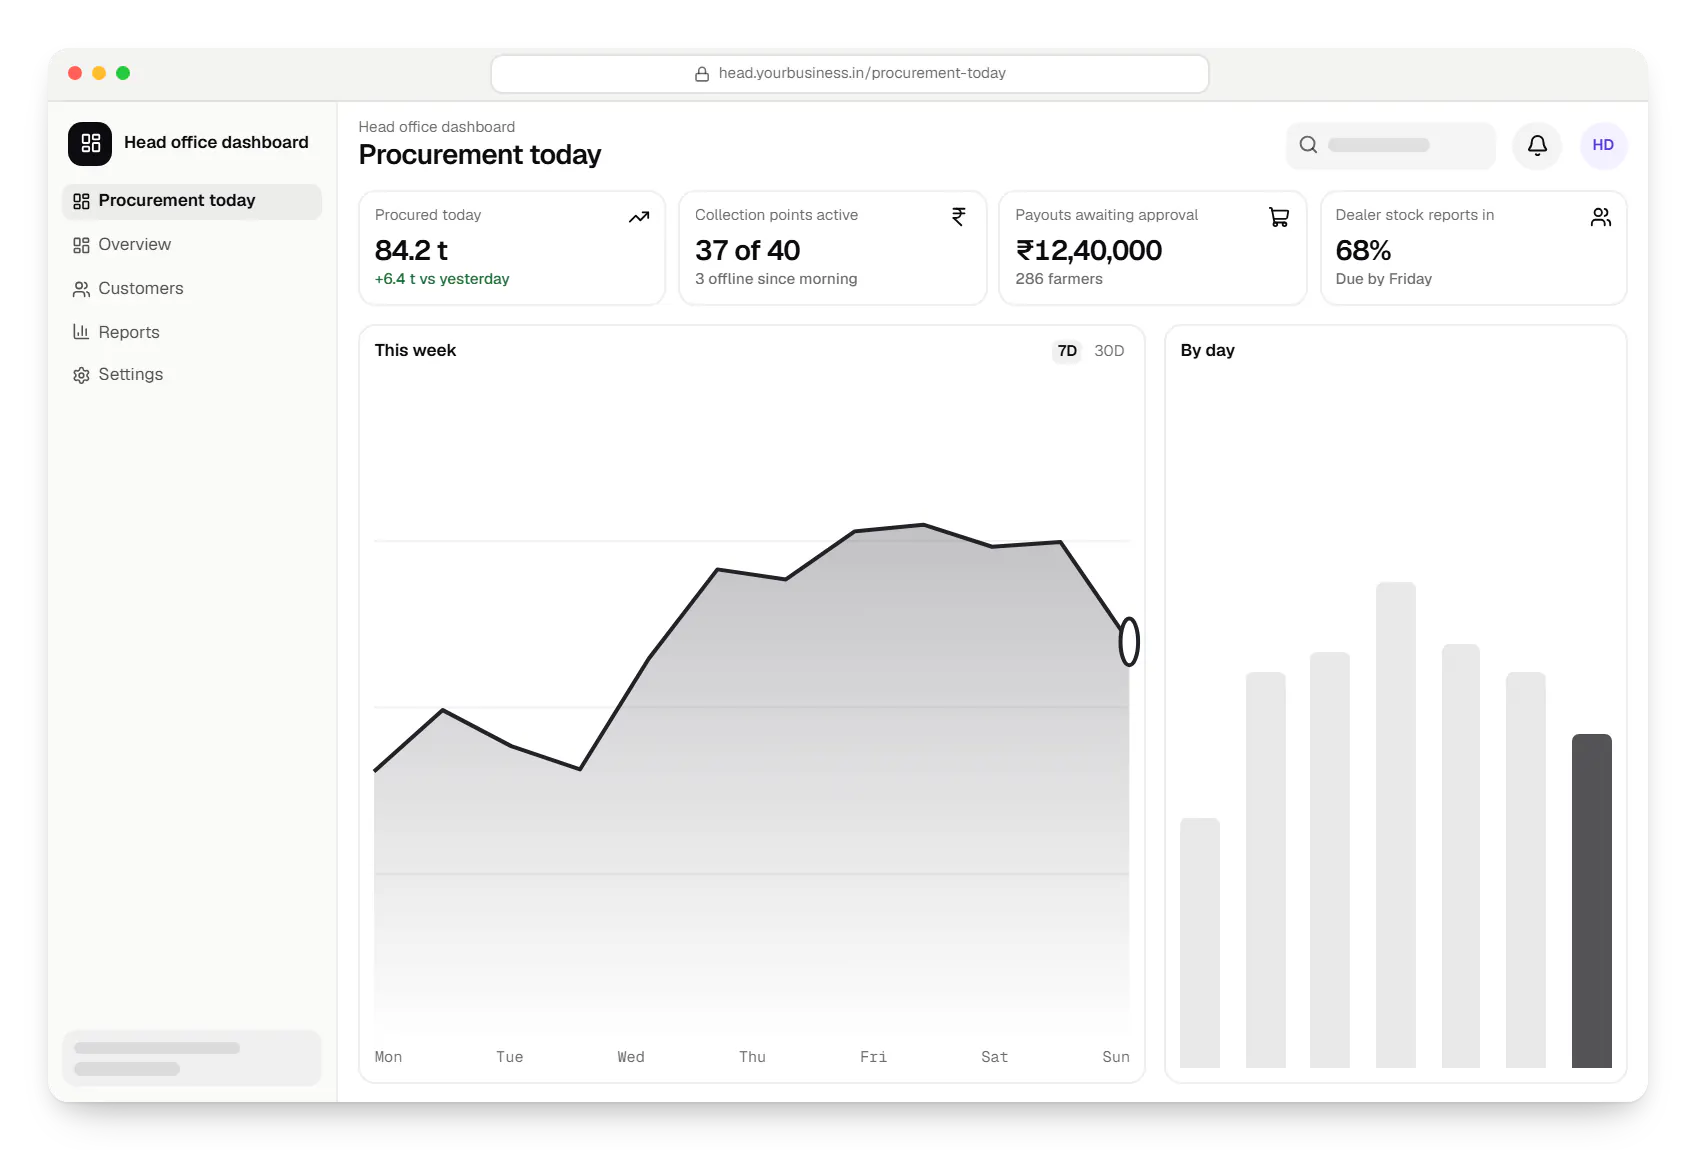Click the Head office dashboard logo icon
1696x1150 pixels.
90,143
